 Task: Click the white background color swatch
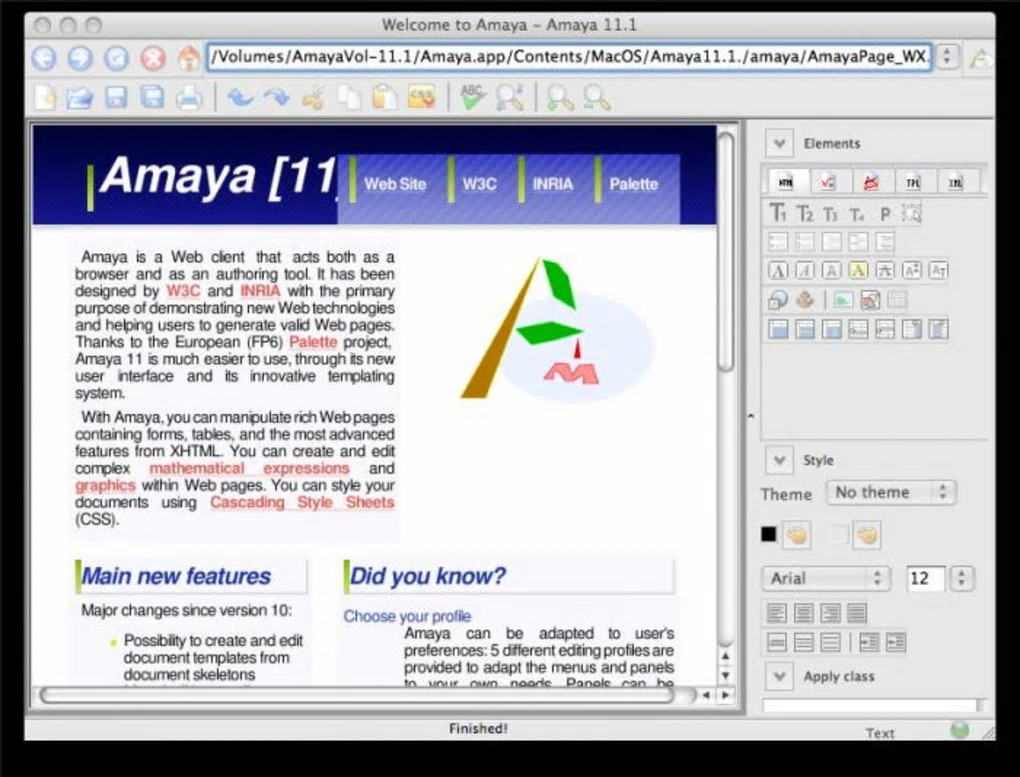(x=839, y=534)
